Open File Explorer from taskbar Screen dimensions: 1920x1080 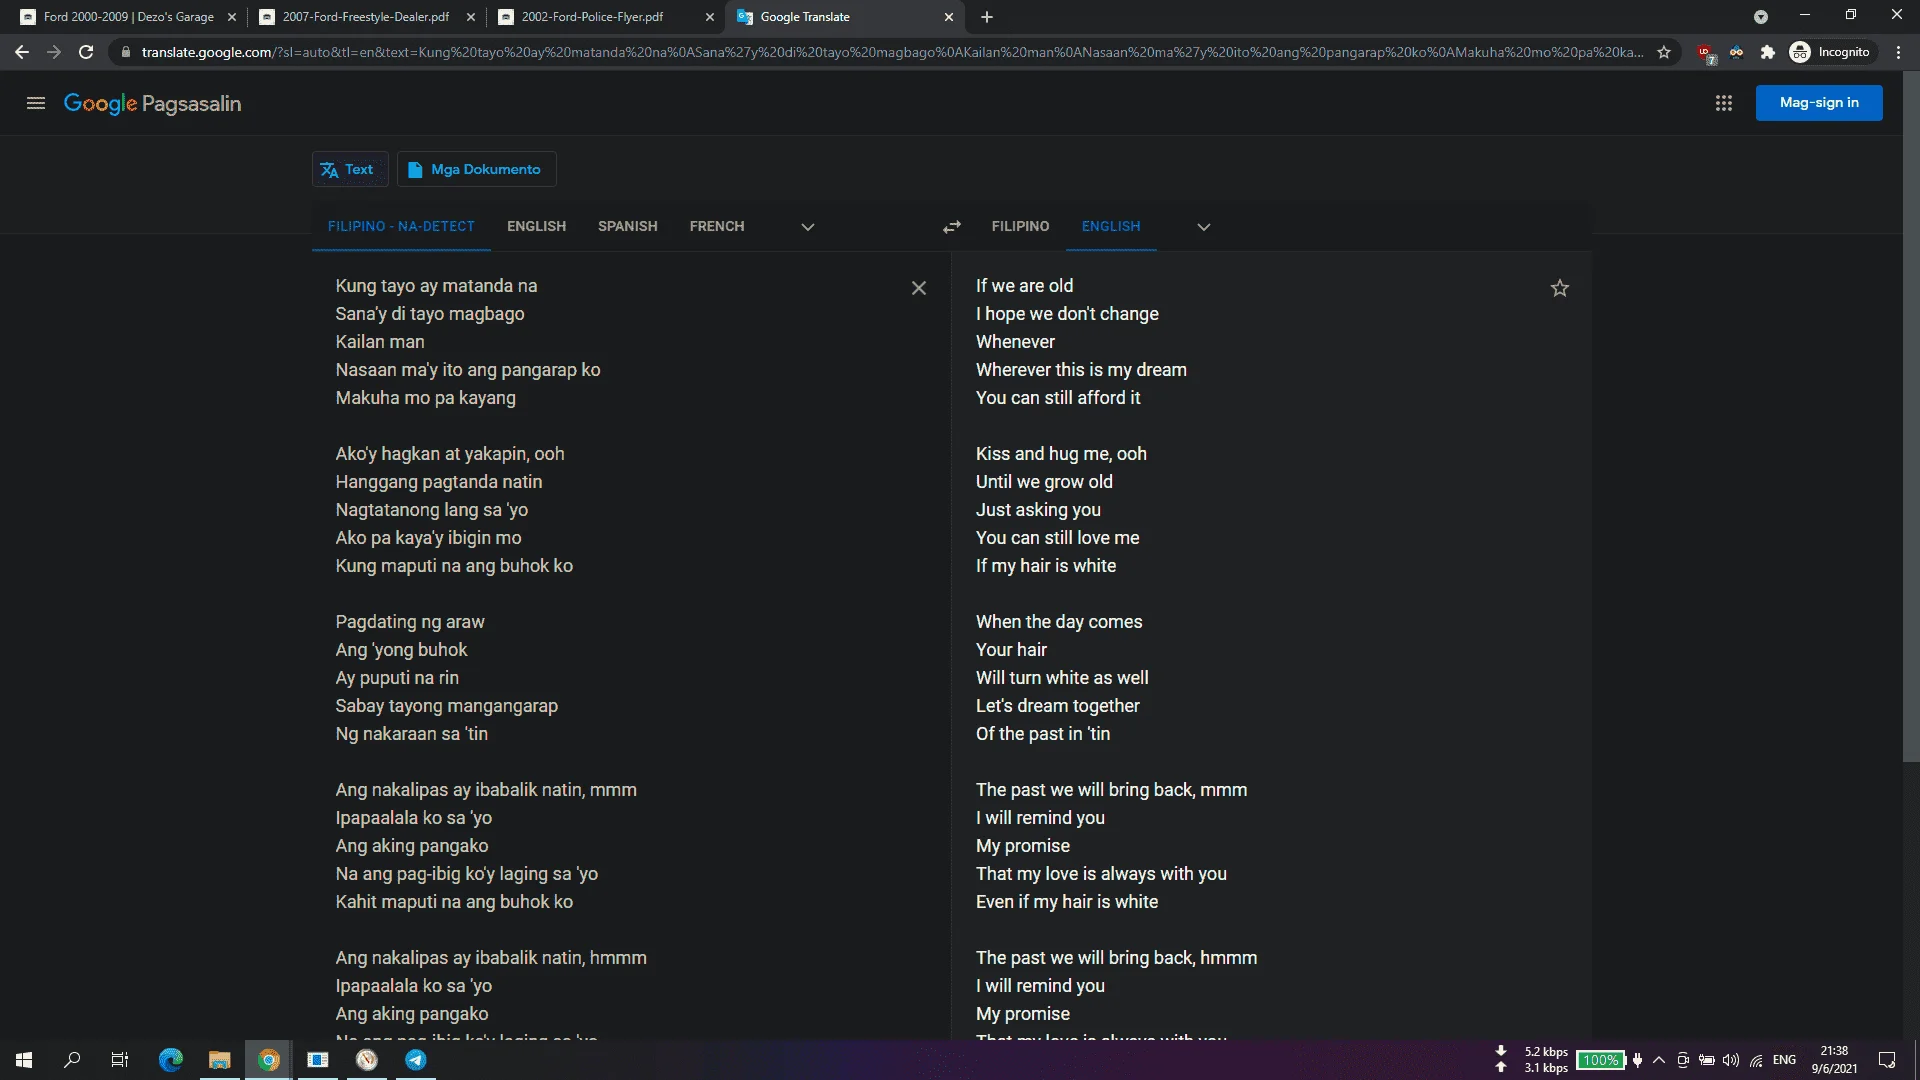219,1060
